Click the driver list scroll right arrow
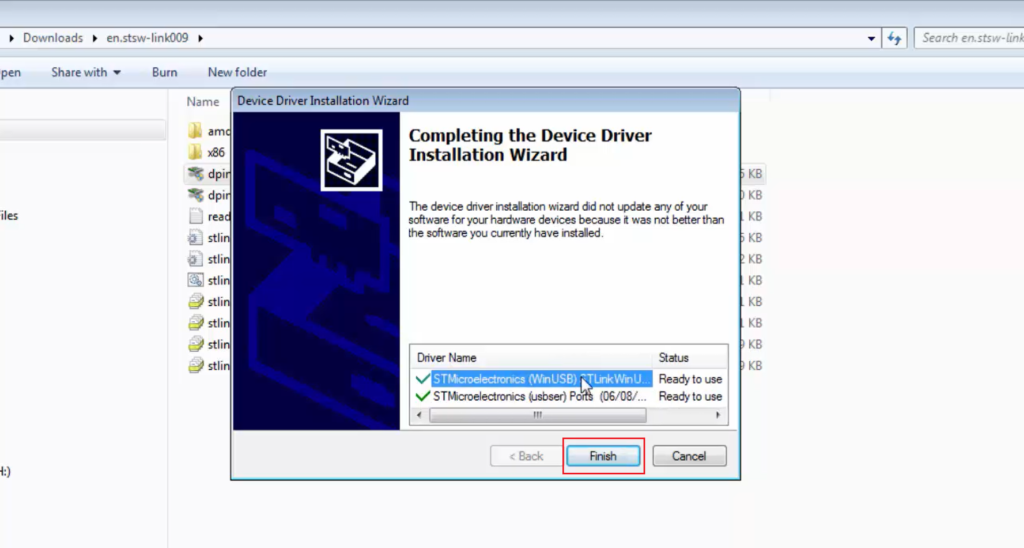The height and width of the screenshot is (548, 1024). [x=718, y=415]
